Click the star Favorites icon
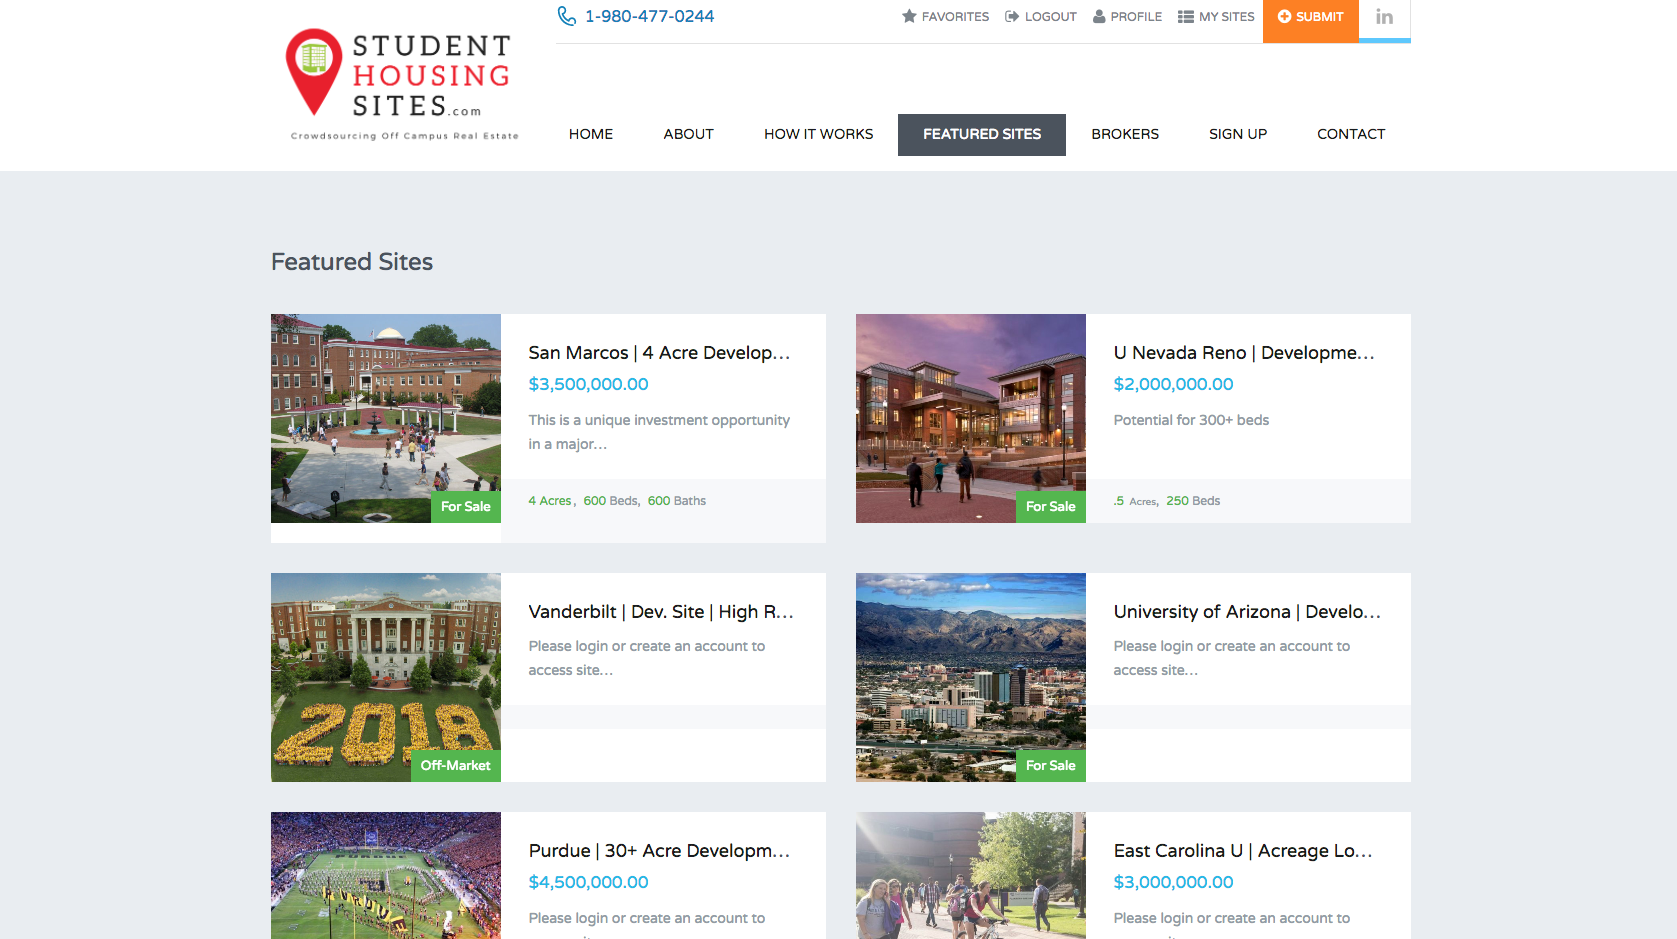The image size is (1677, 939). click(x=909, y=16)
